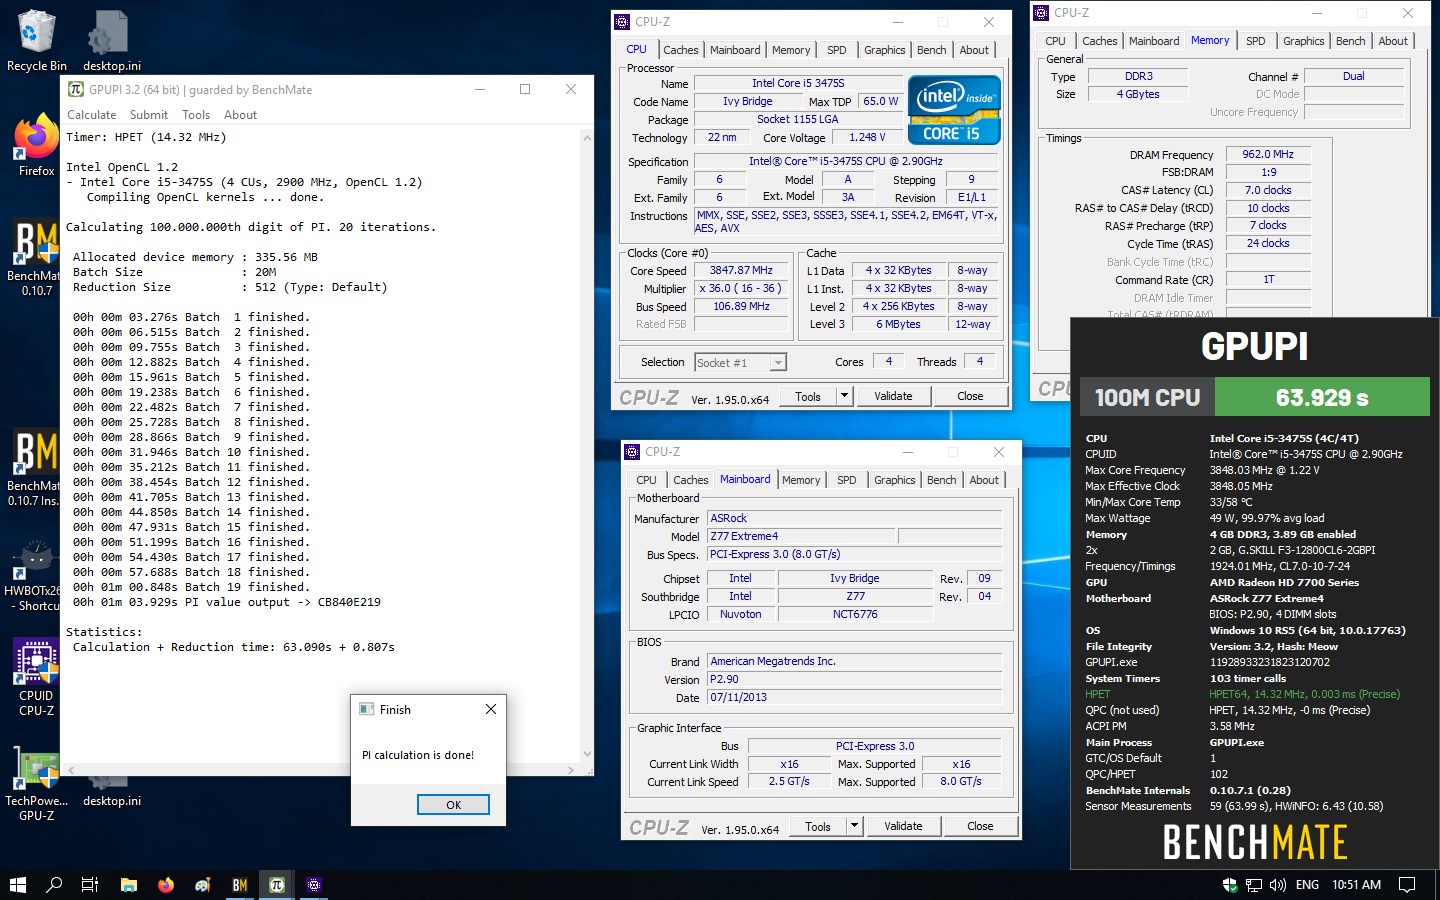Open the ENG language indicator in the taskbar
Screen dimensions: 1440x900
[1307, 885]
